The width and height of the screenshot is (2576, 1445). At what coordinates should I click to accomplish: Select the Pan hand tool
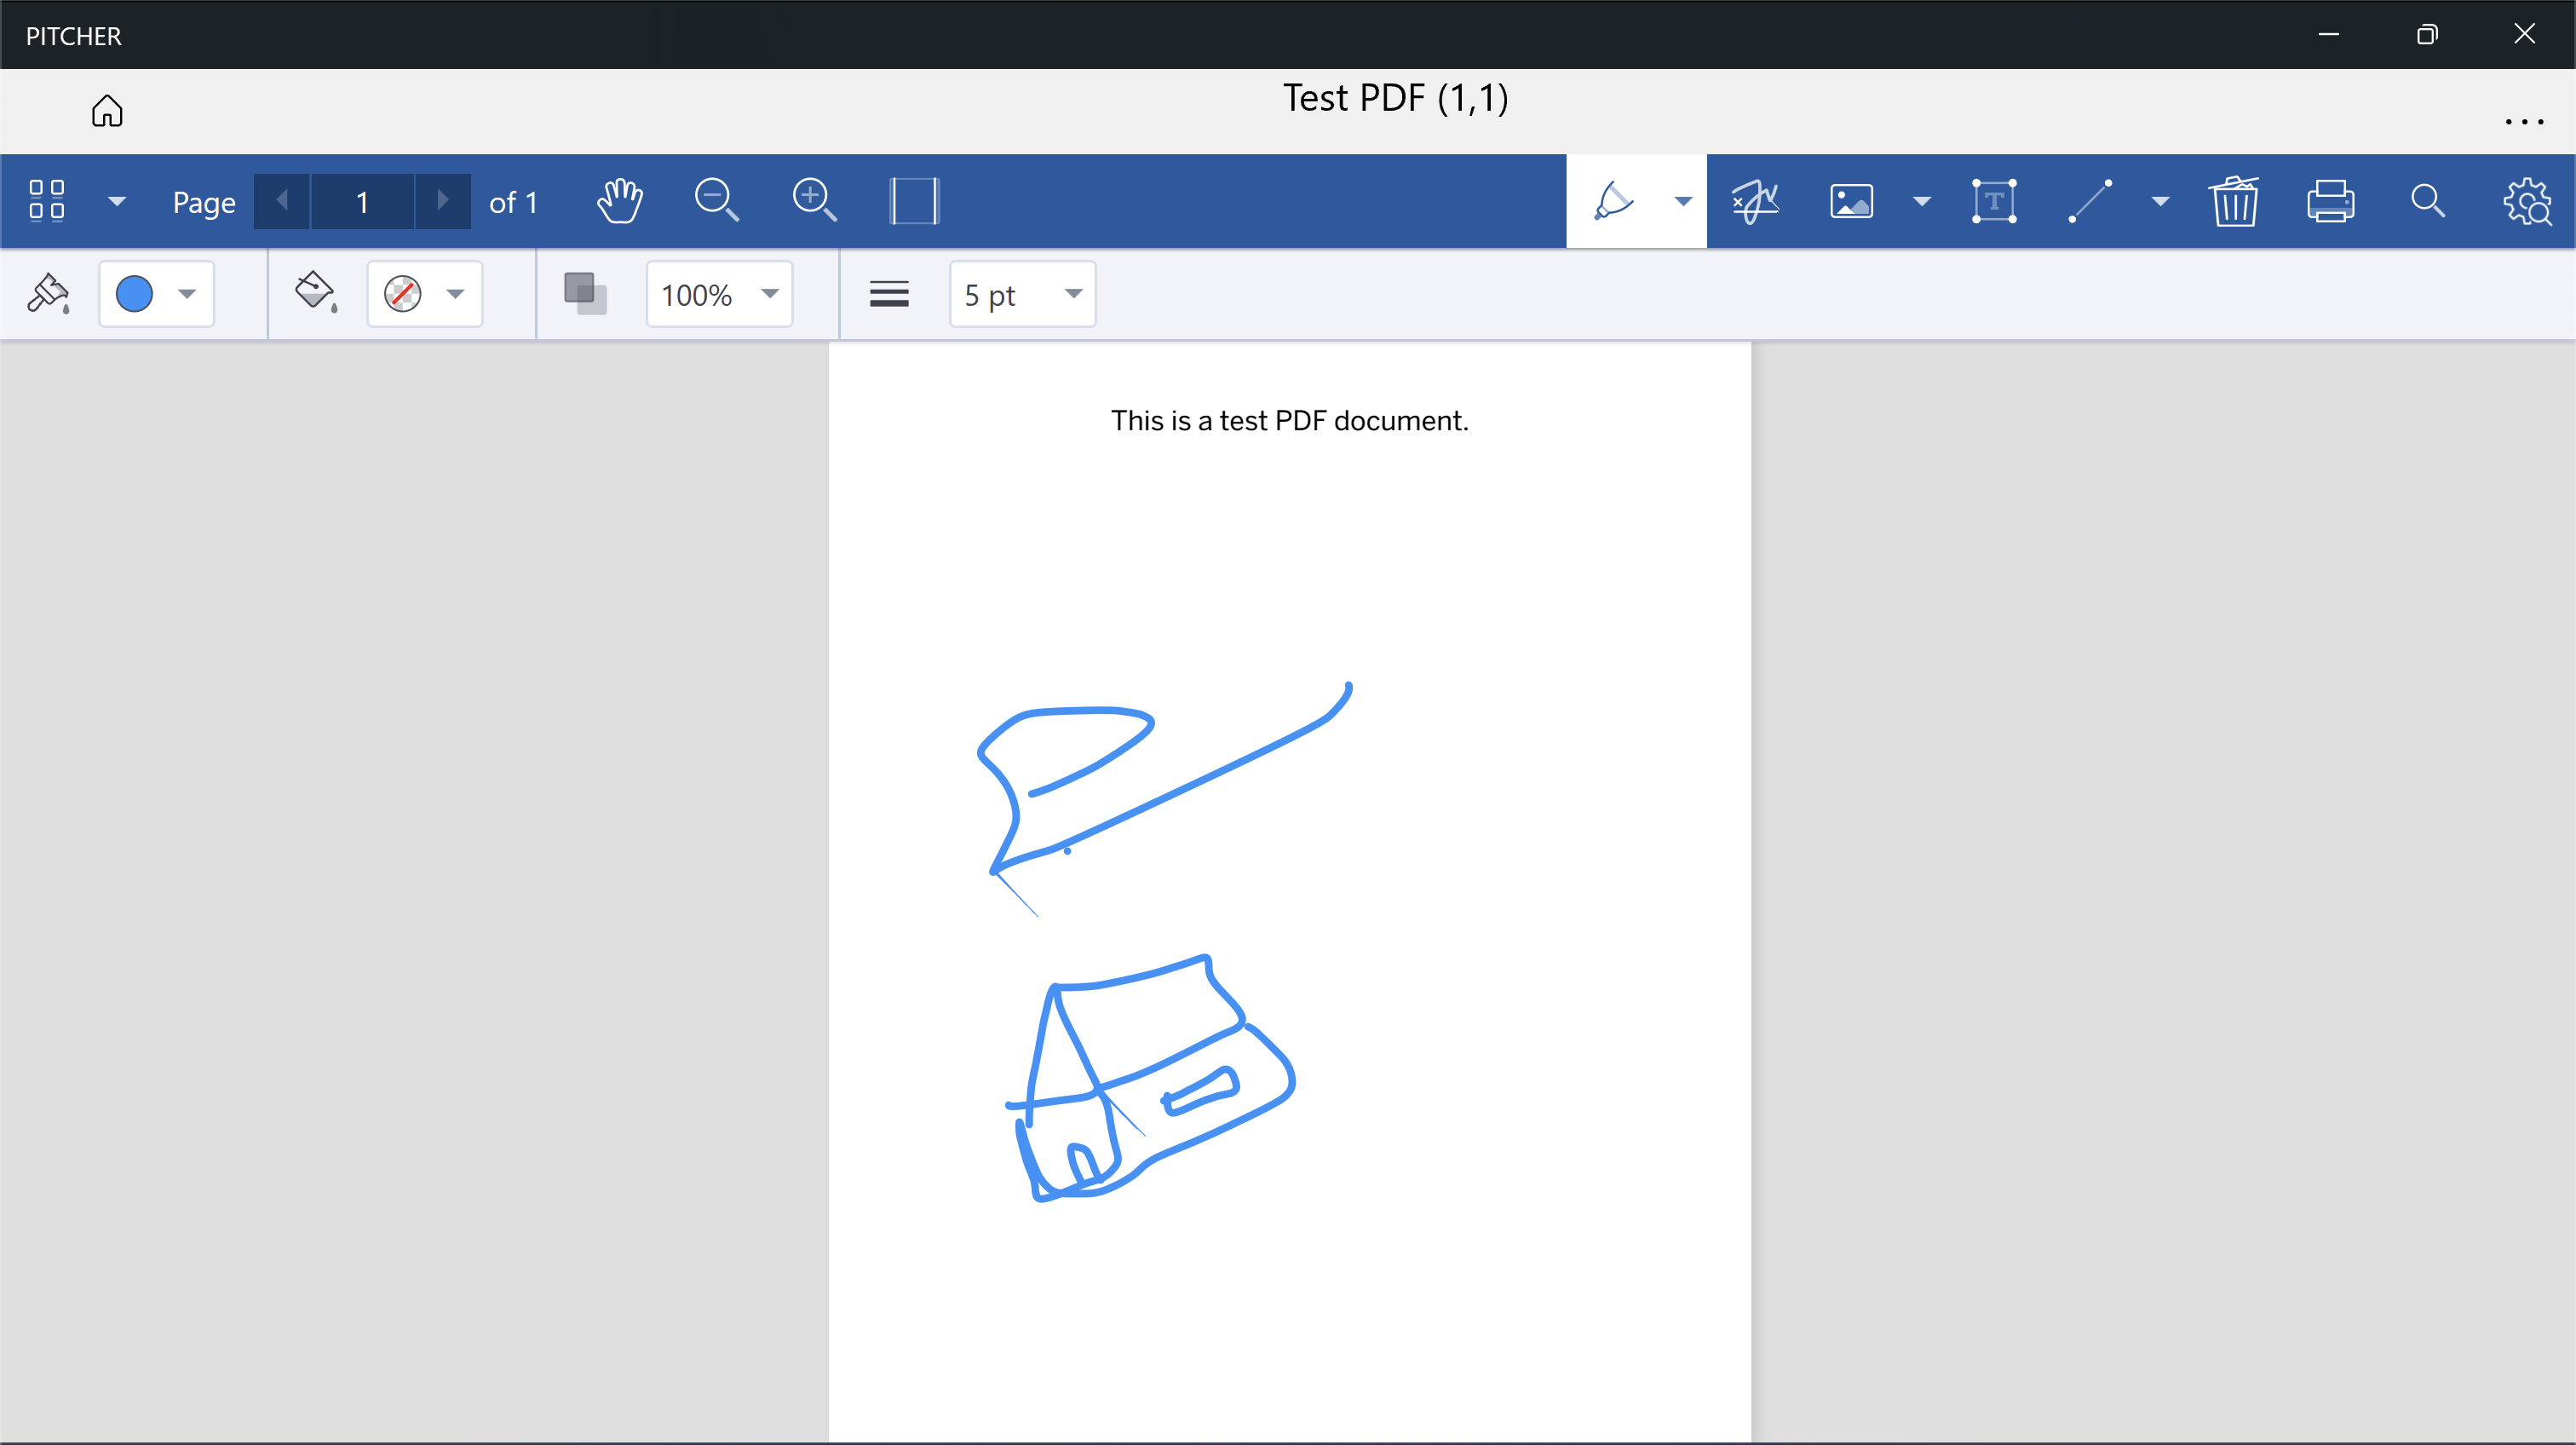click(620, 201)
